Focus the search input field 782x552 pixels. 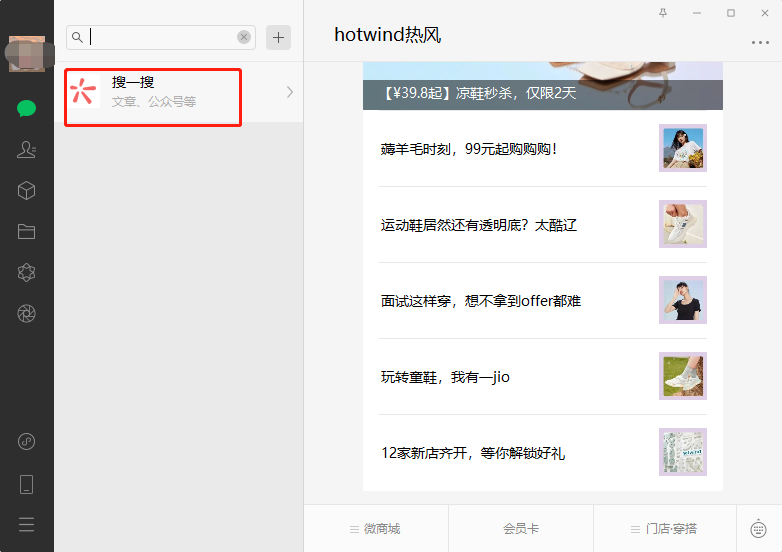(x=161, y=37)
